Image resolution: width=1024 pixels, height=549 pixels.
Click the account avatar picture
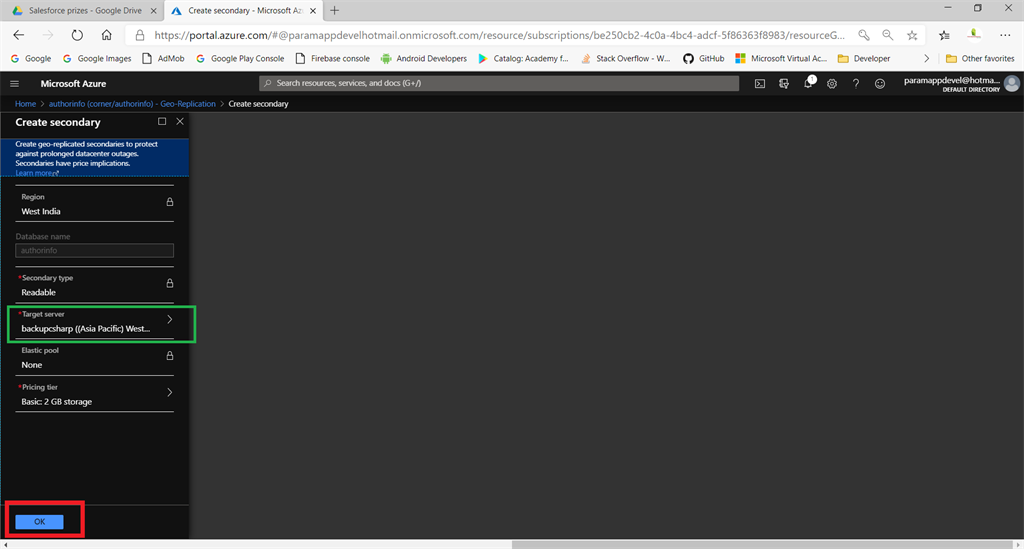(1012, 84)
